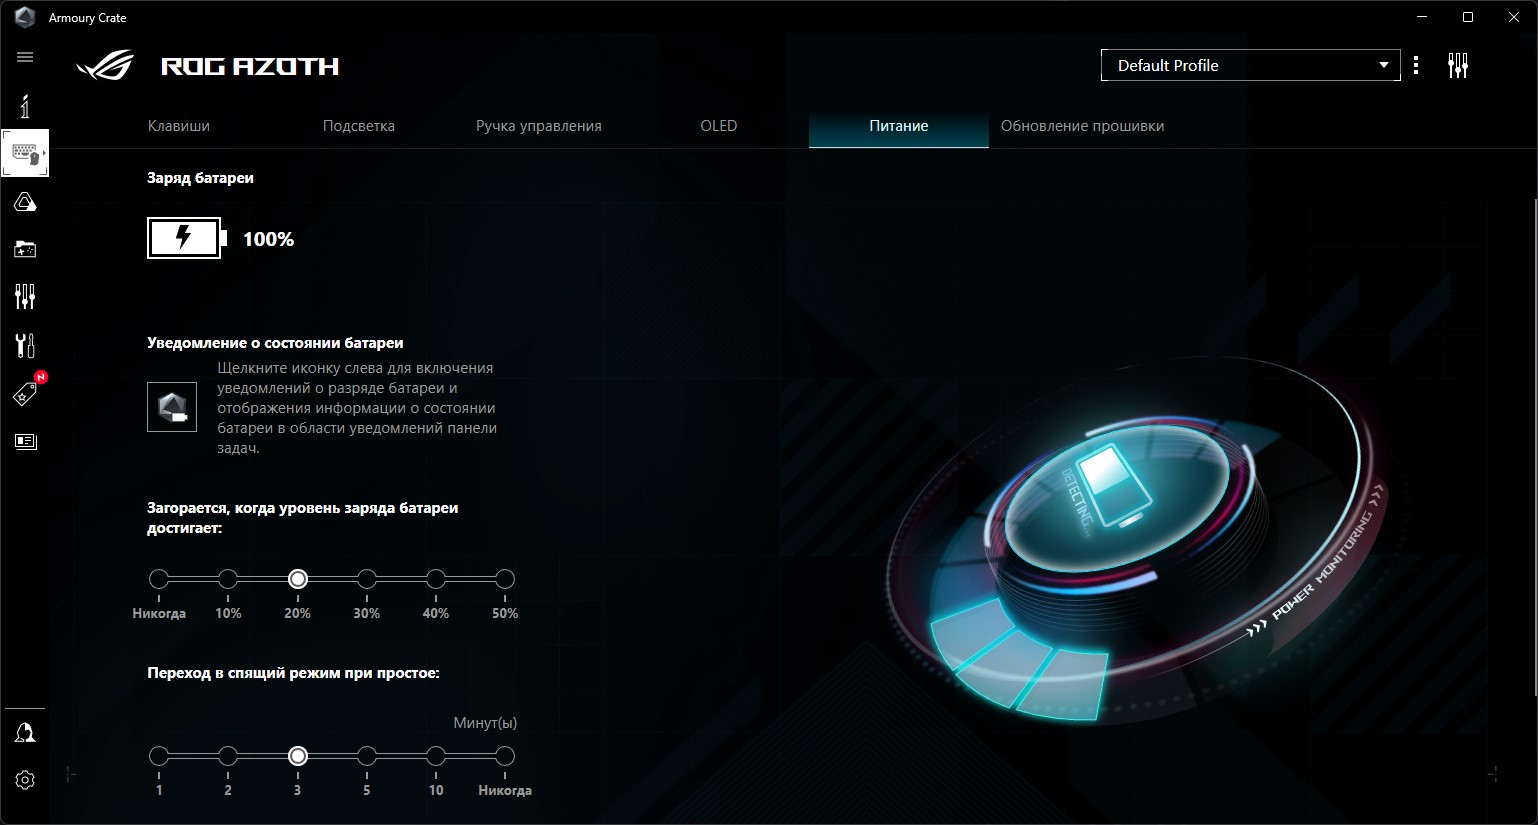Toggle battery status notification icon
The height and width of the screenshot is (825, 1538).
(172, 407)
